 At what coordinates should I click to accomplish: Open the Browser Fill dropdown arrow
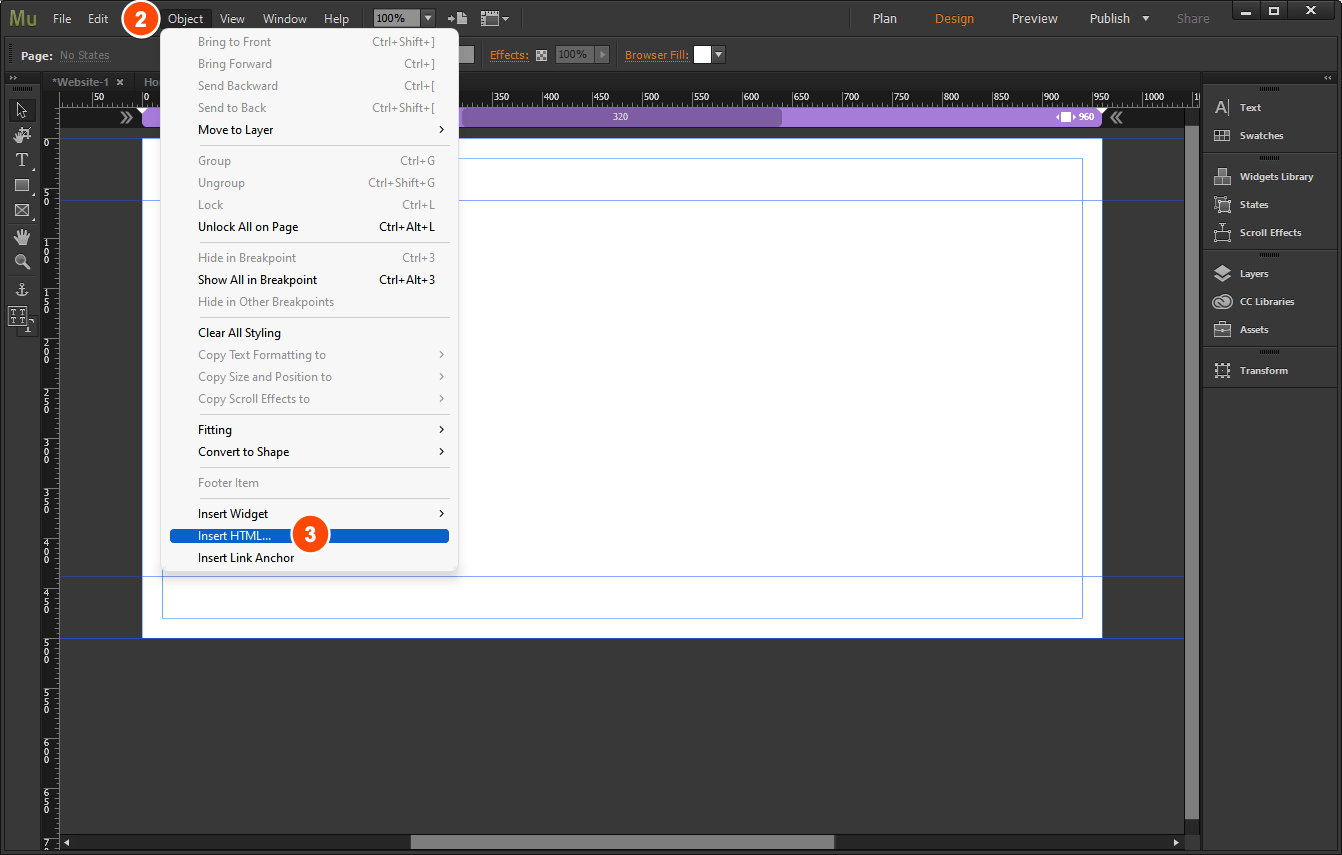click(x=718, y=55)
